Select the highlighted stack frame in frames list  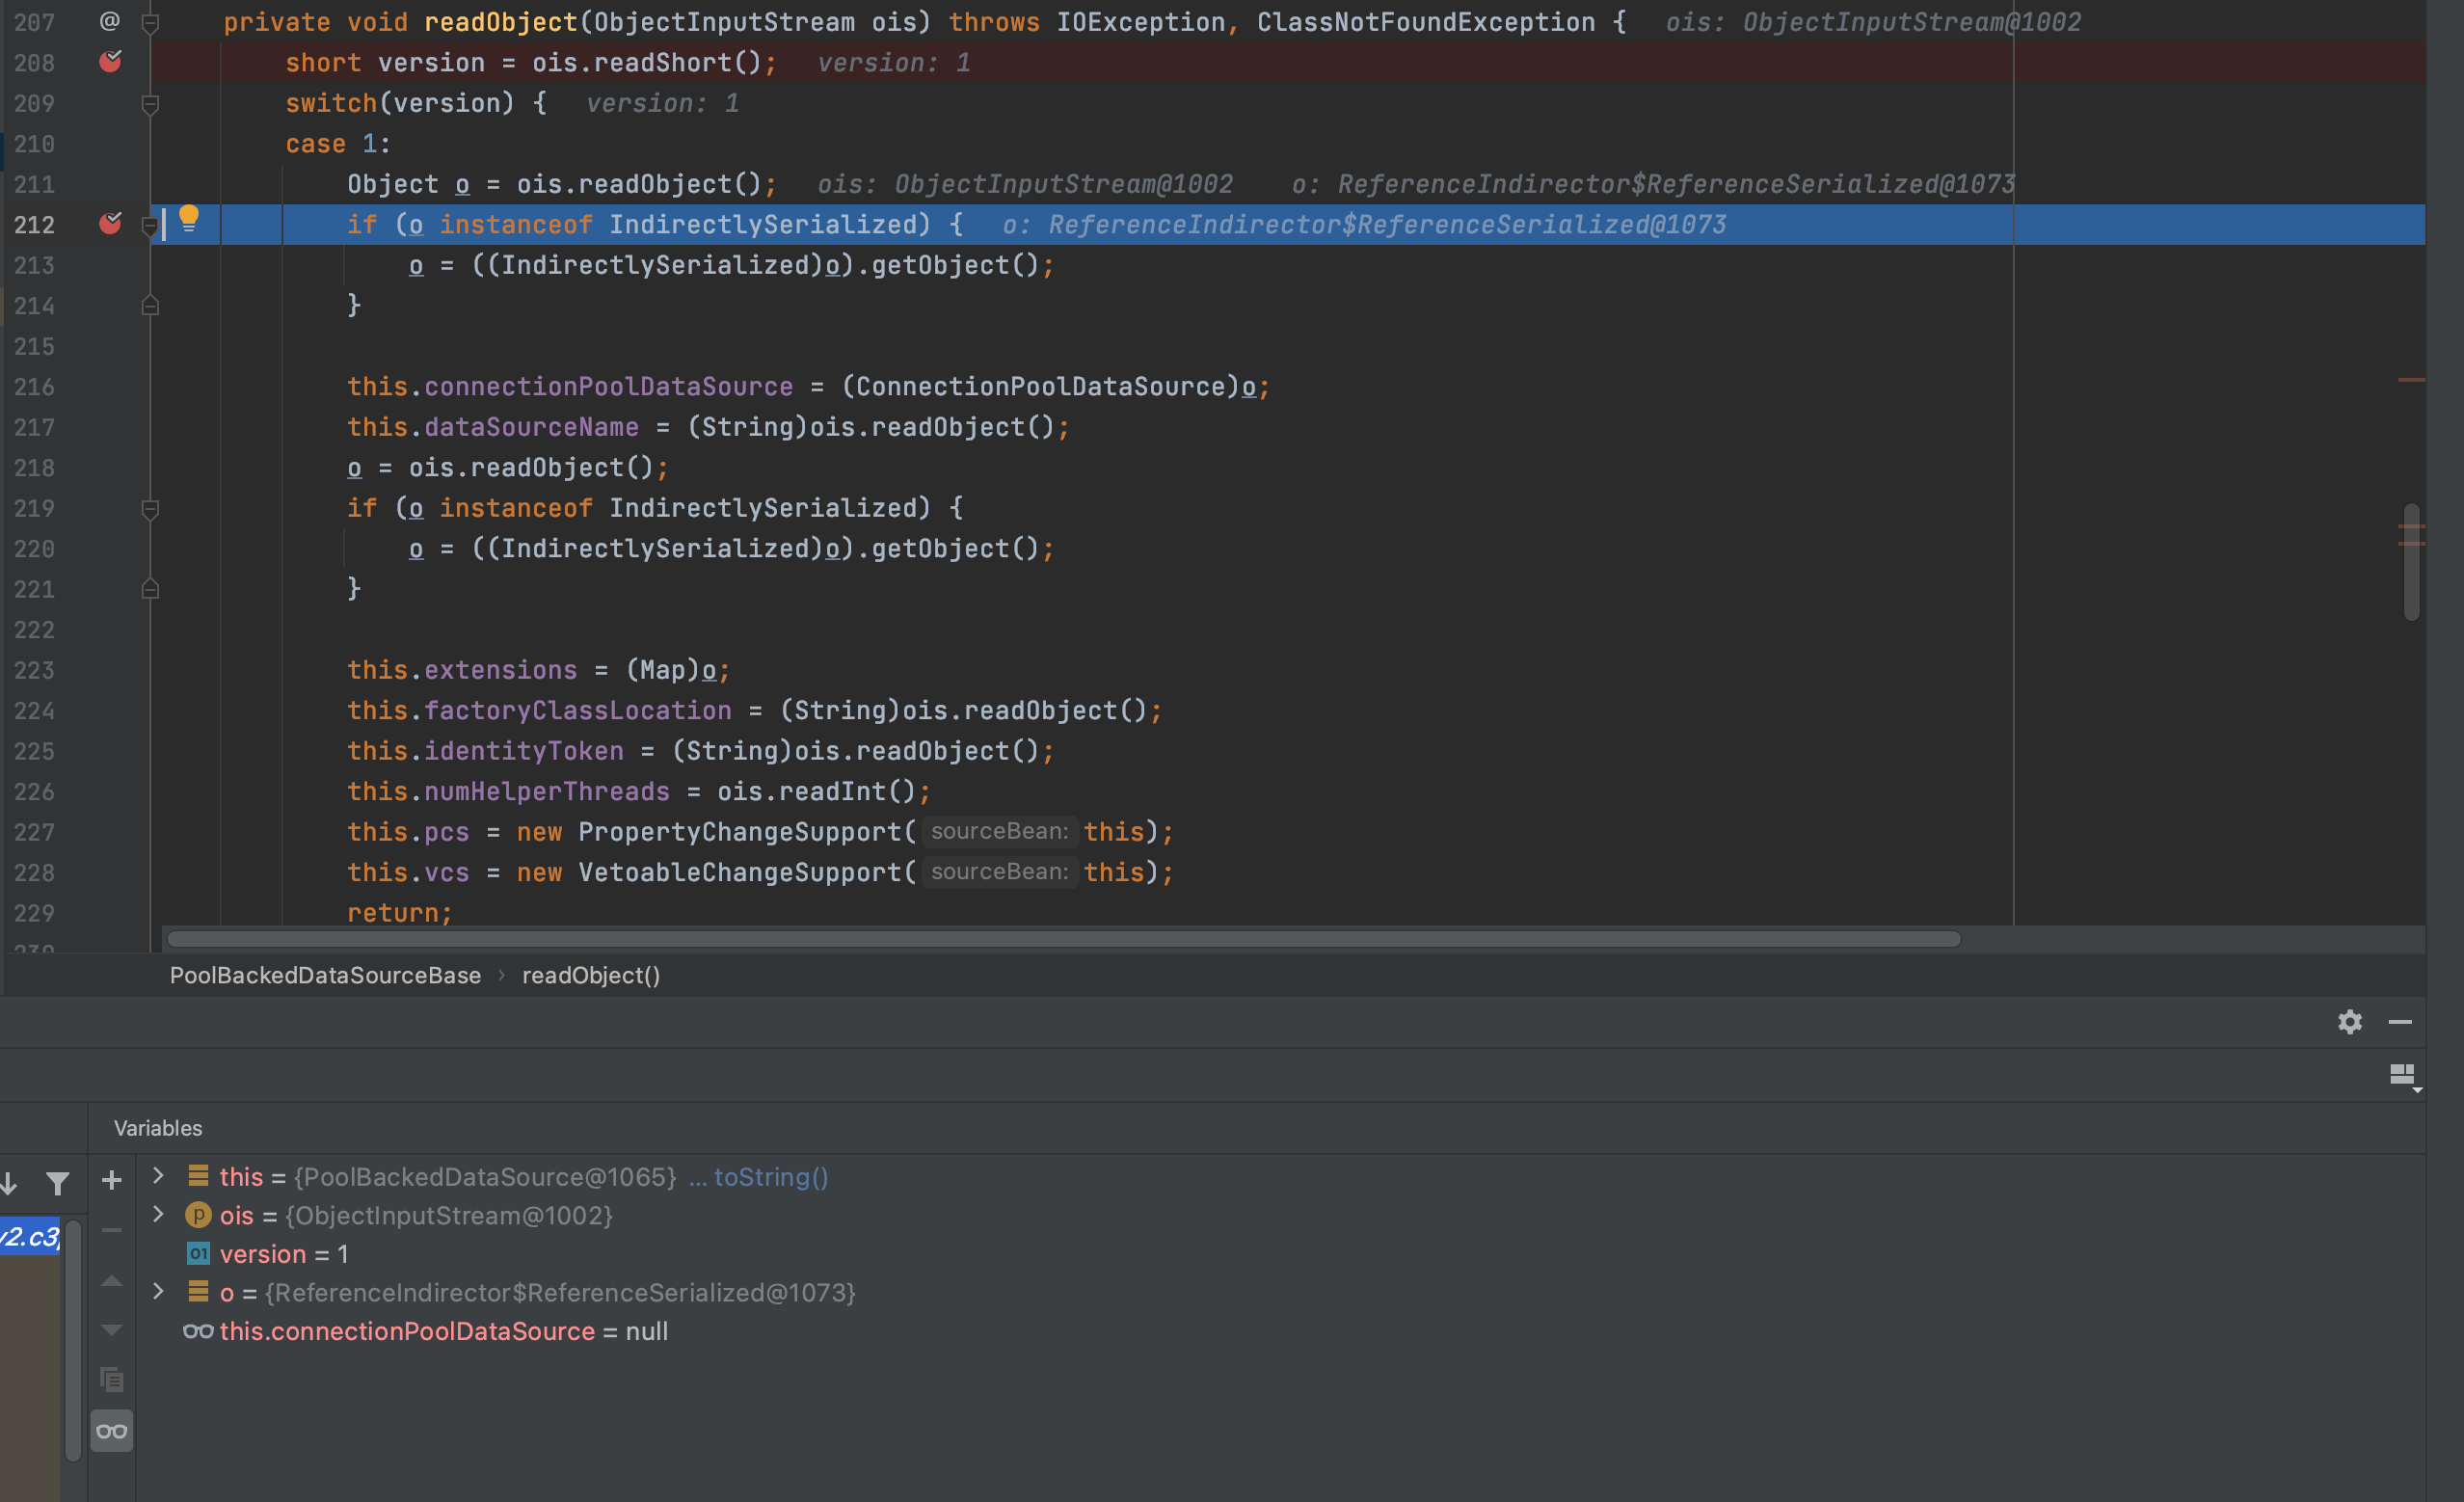click(30, 1236)
